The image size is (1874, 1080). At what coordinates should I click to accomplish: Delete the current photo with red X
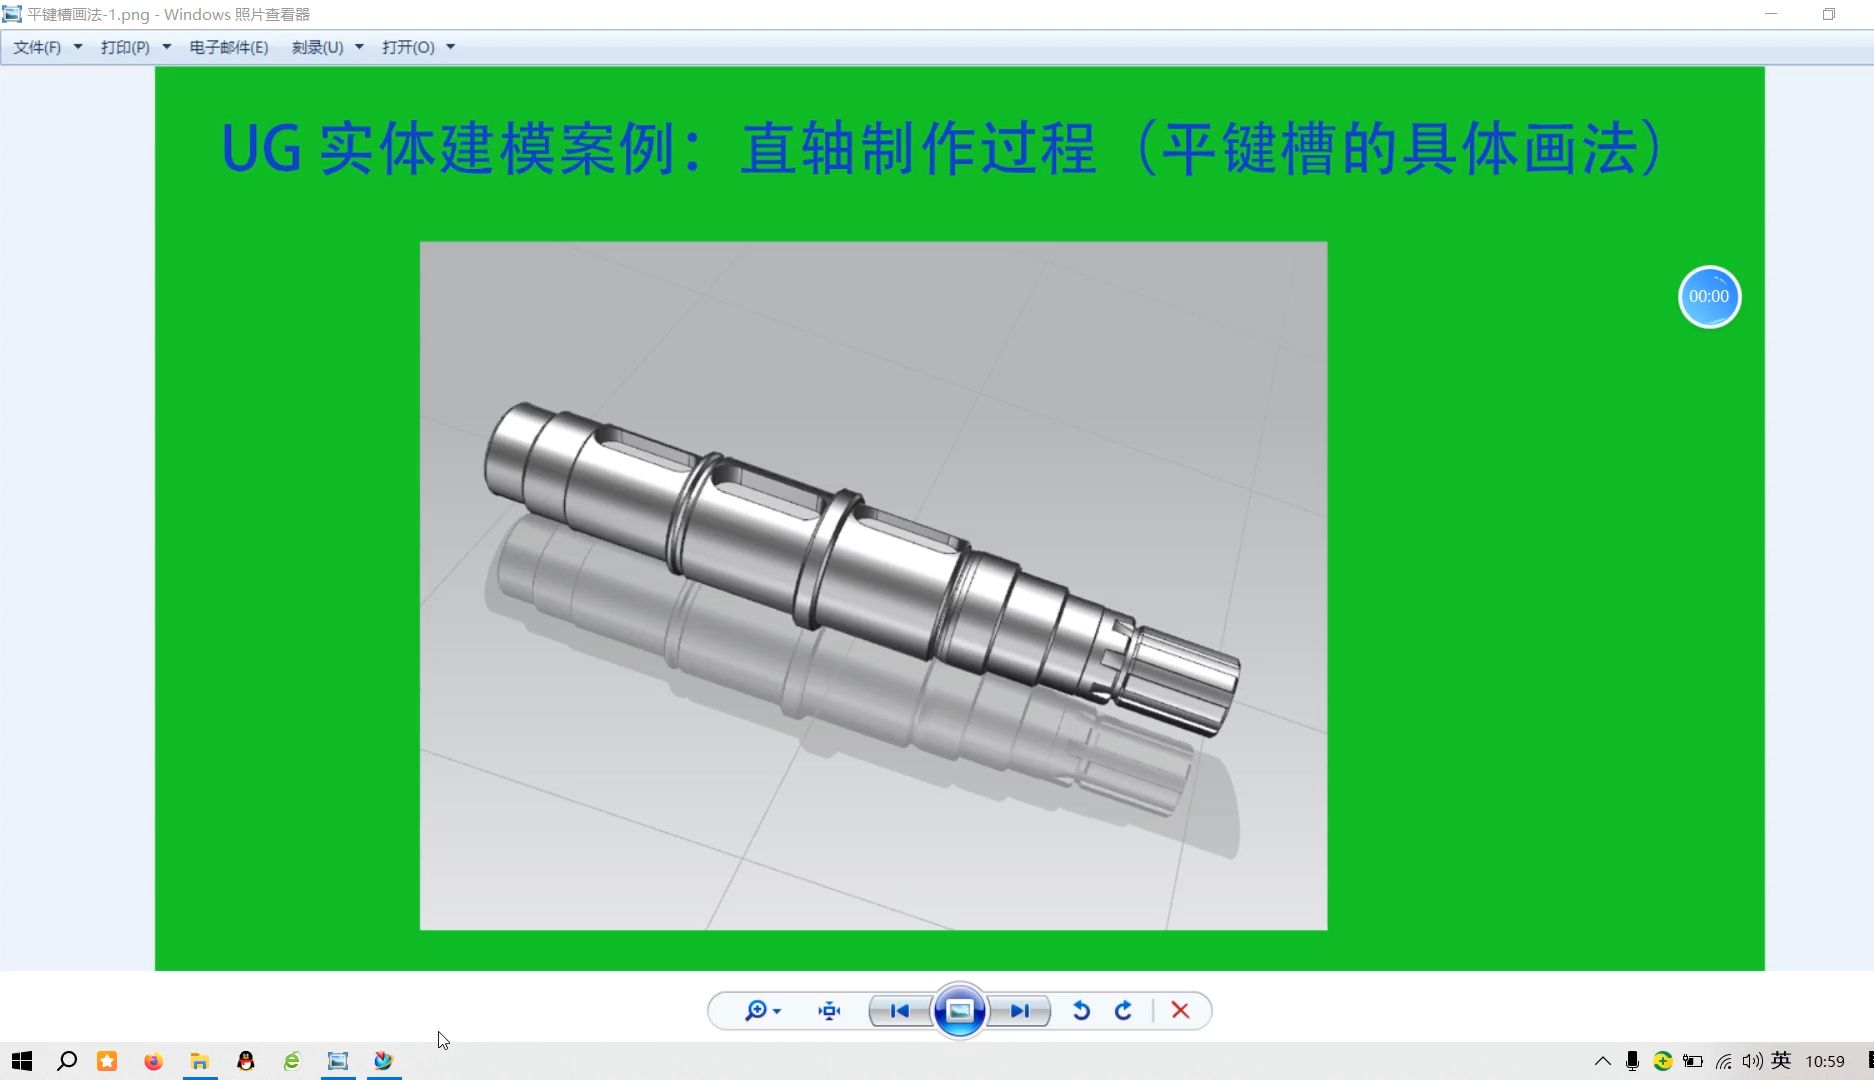[1180, 1011]
